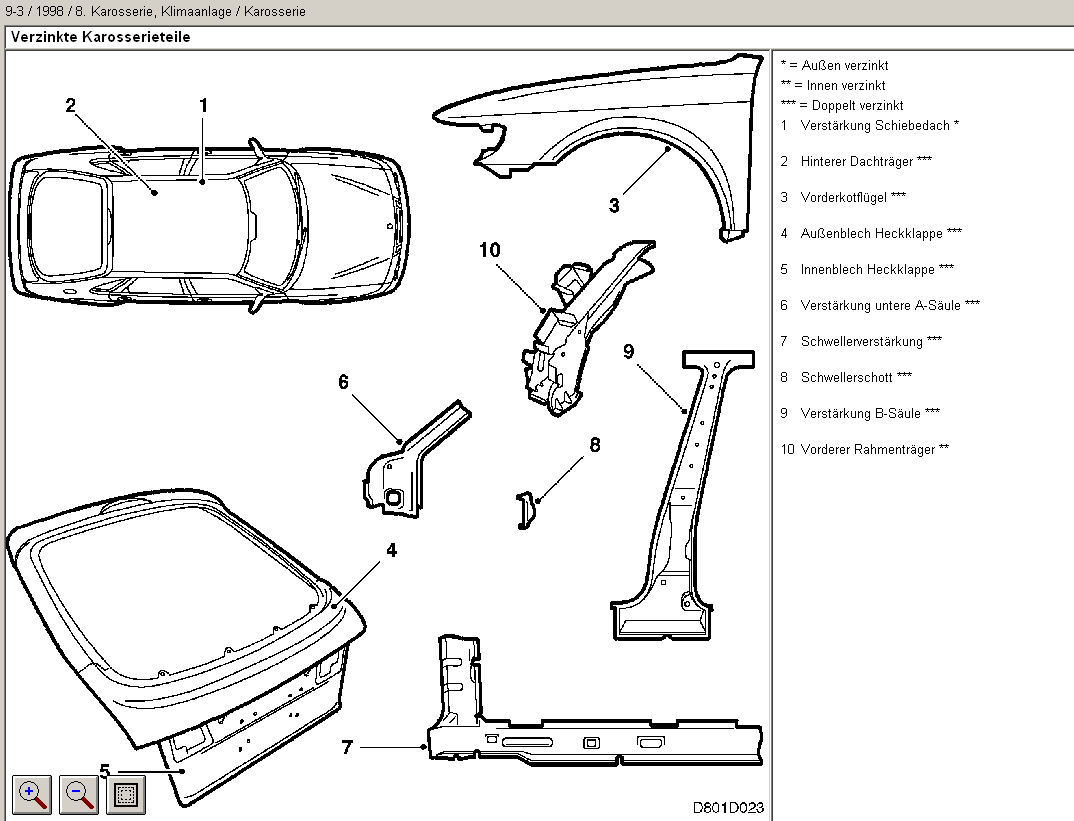
Task: Click callout number 4 on the tailgate
Action: click(x=391, y=551)
